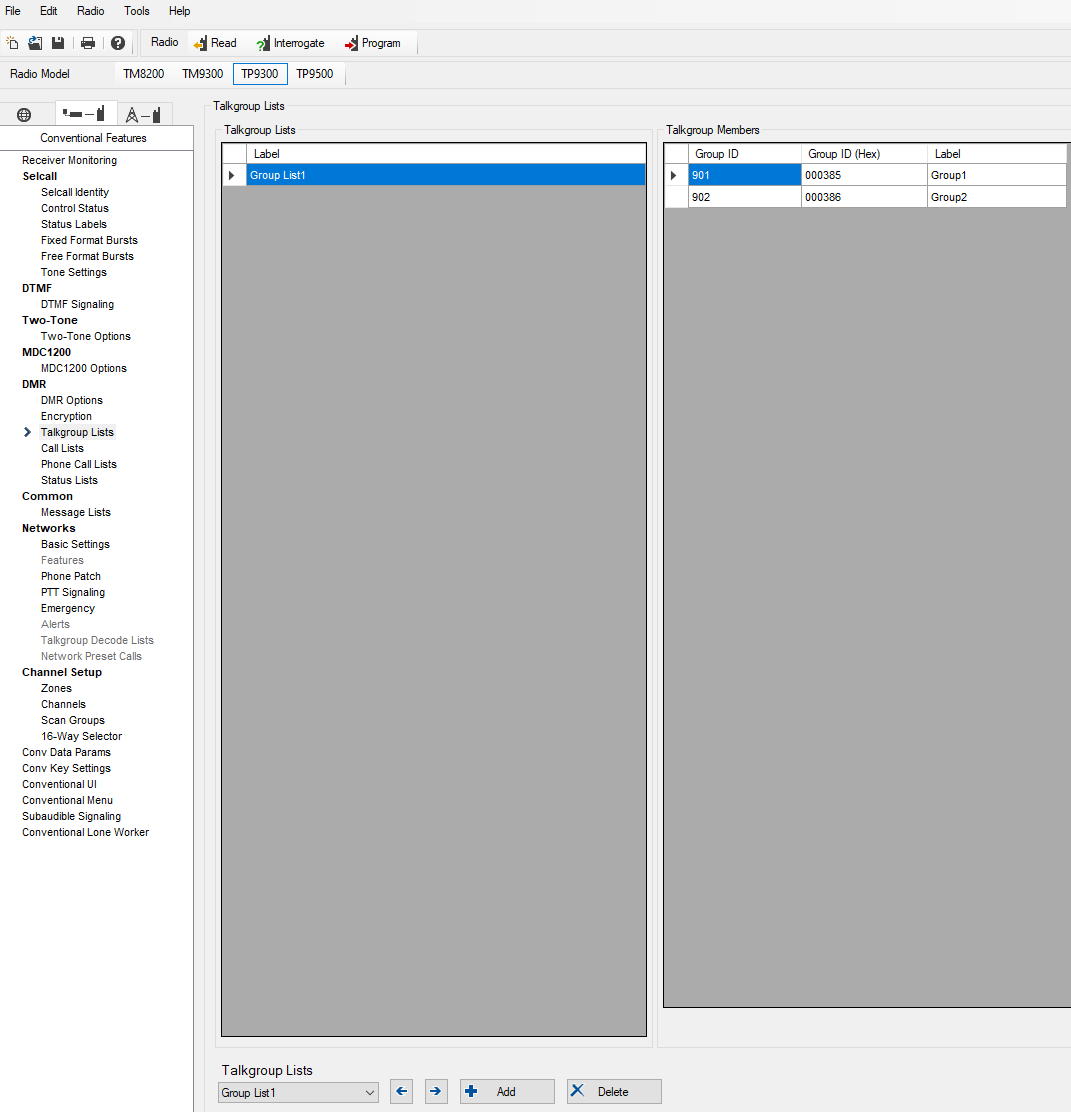Open 16-Way Selector
Viewport: 1071px width, 1112px height.
tap(82, 736)
